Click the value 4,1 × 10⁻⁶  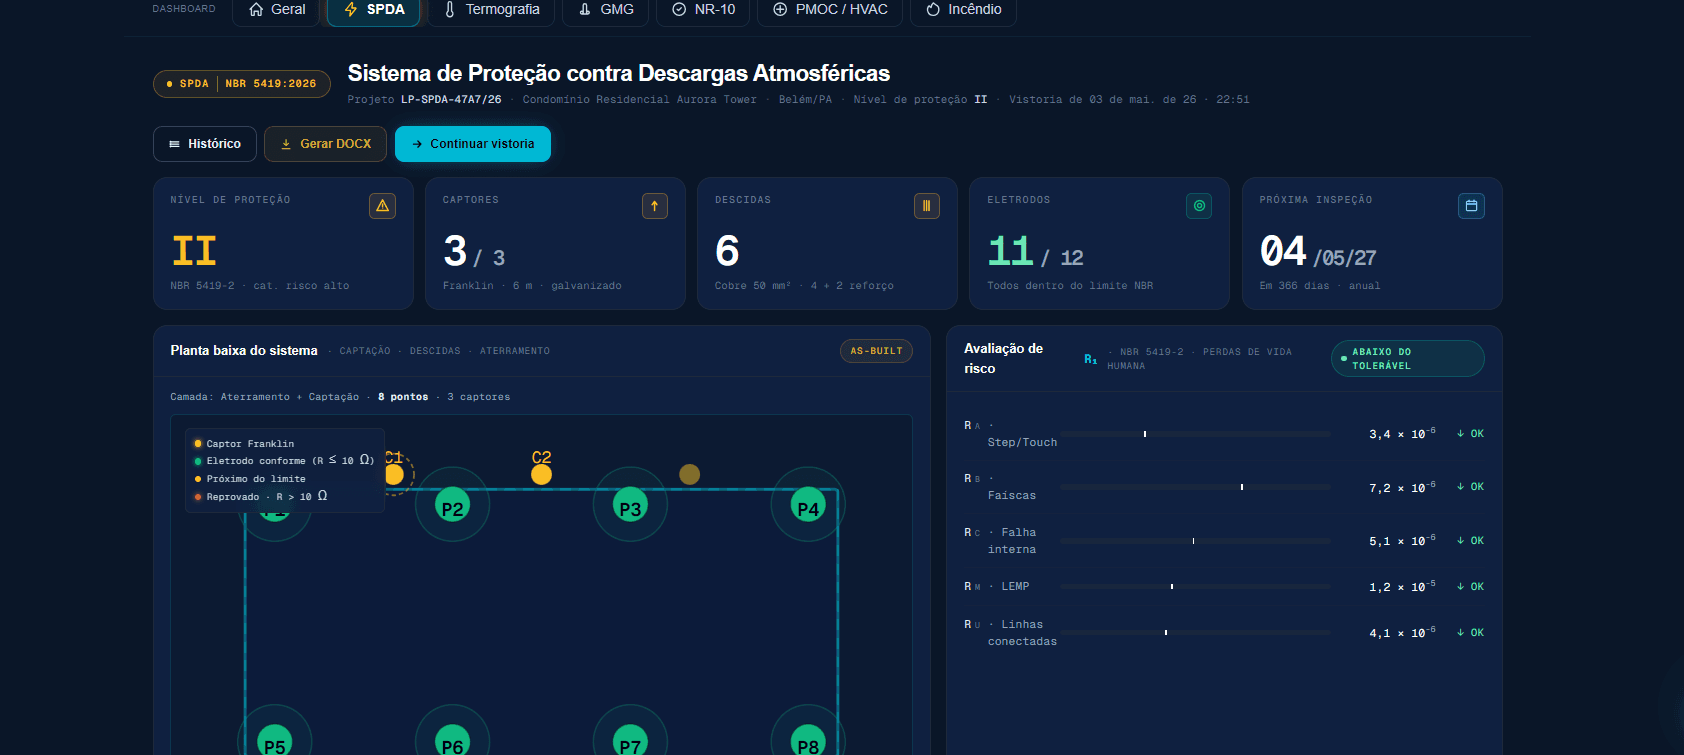(1402, 633)
